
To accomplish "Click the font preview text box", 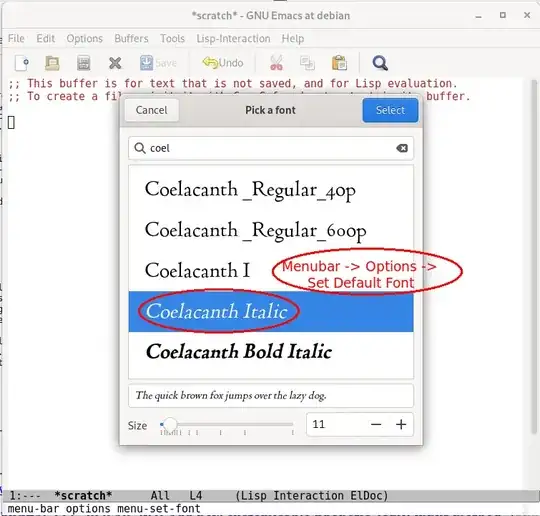I will (x=271, y=395).
